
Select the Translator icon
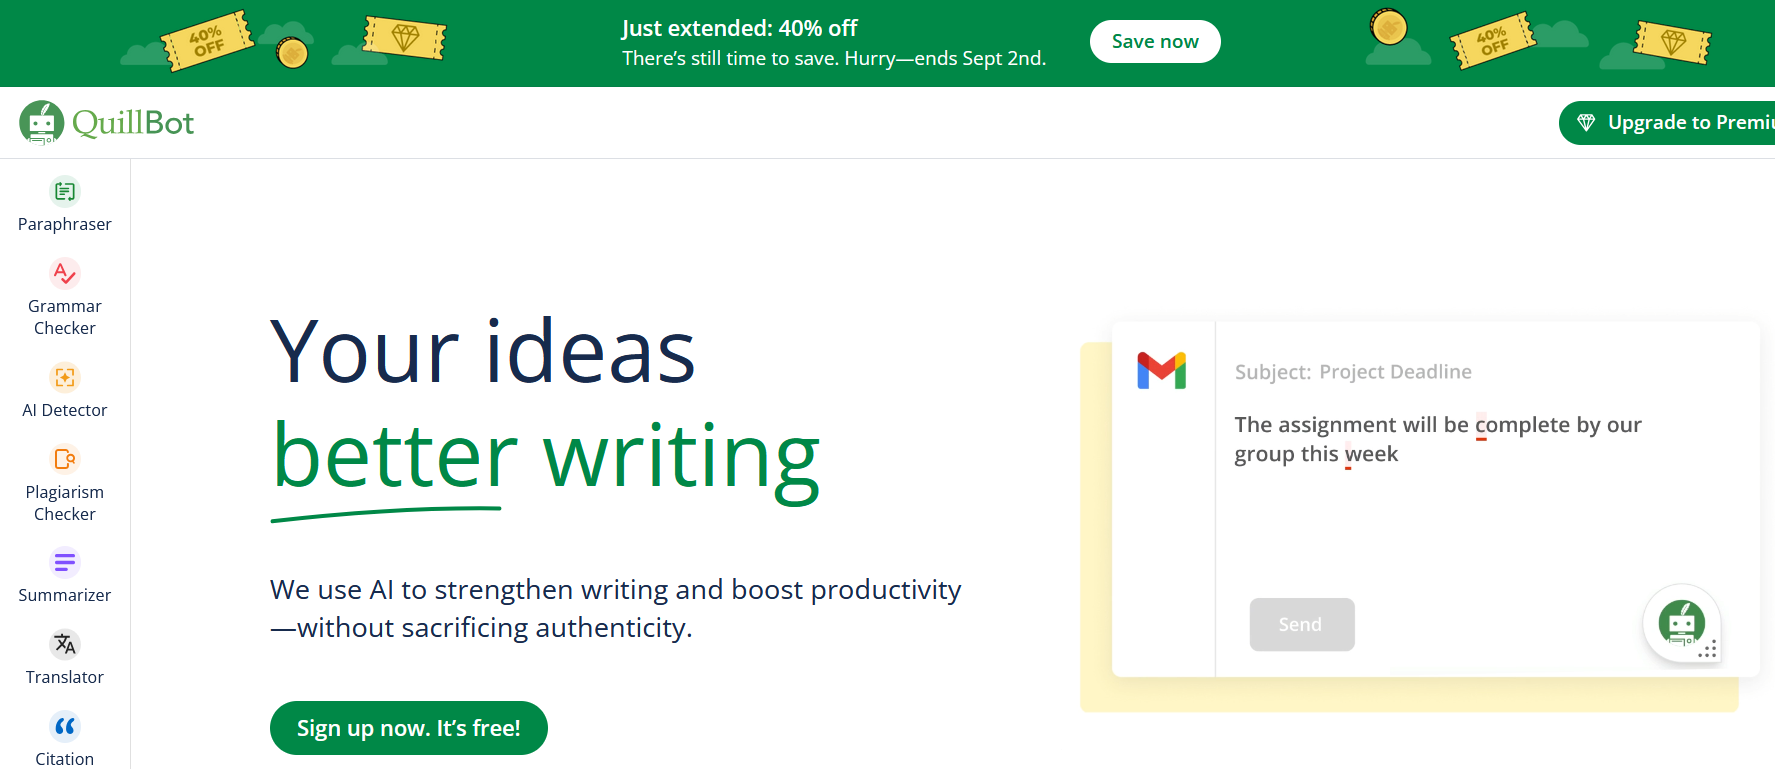pyautogui.click(x=65, y=644)
